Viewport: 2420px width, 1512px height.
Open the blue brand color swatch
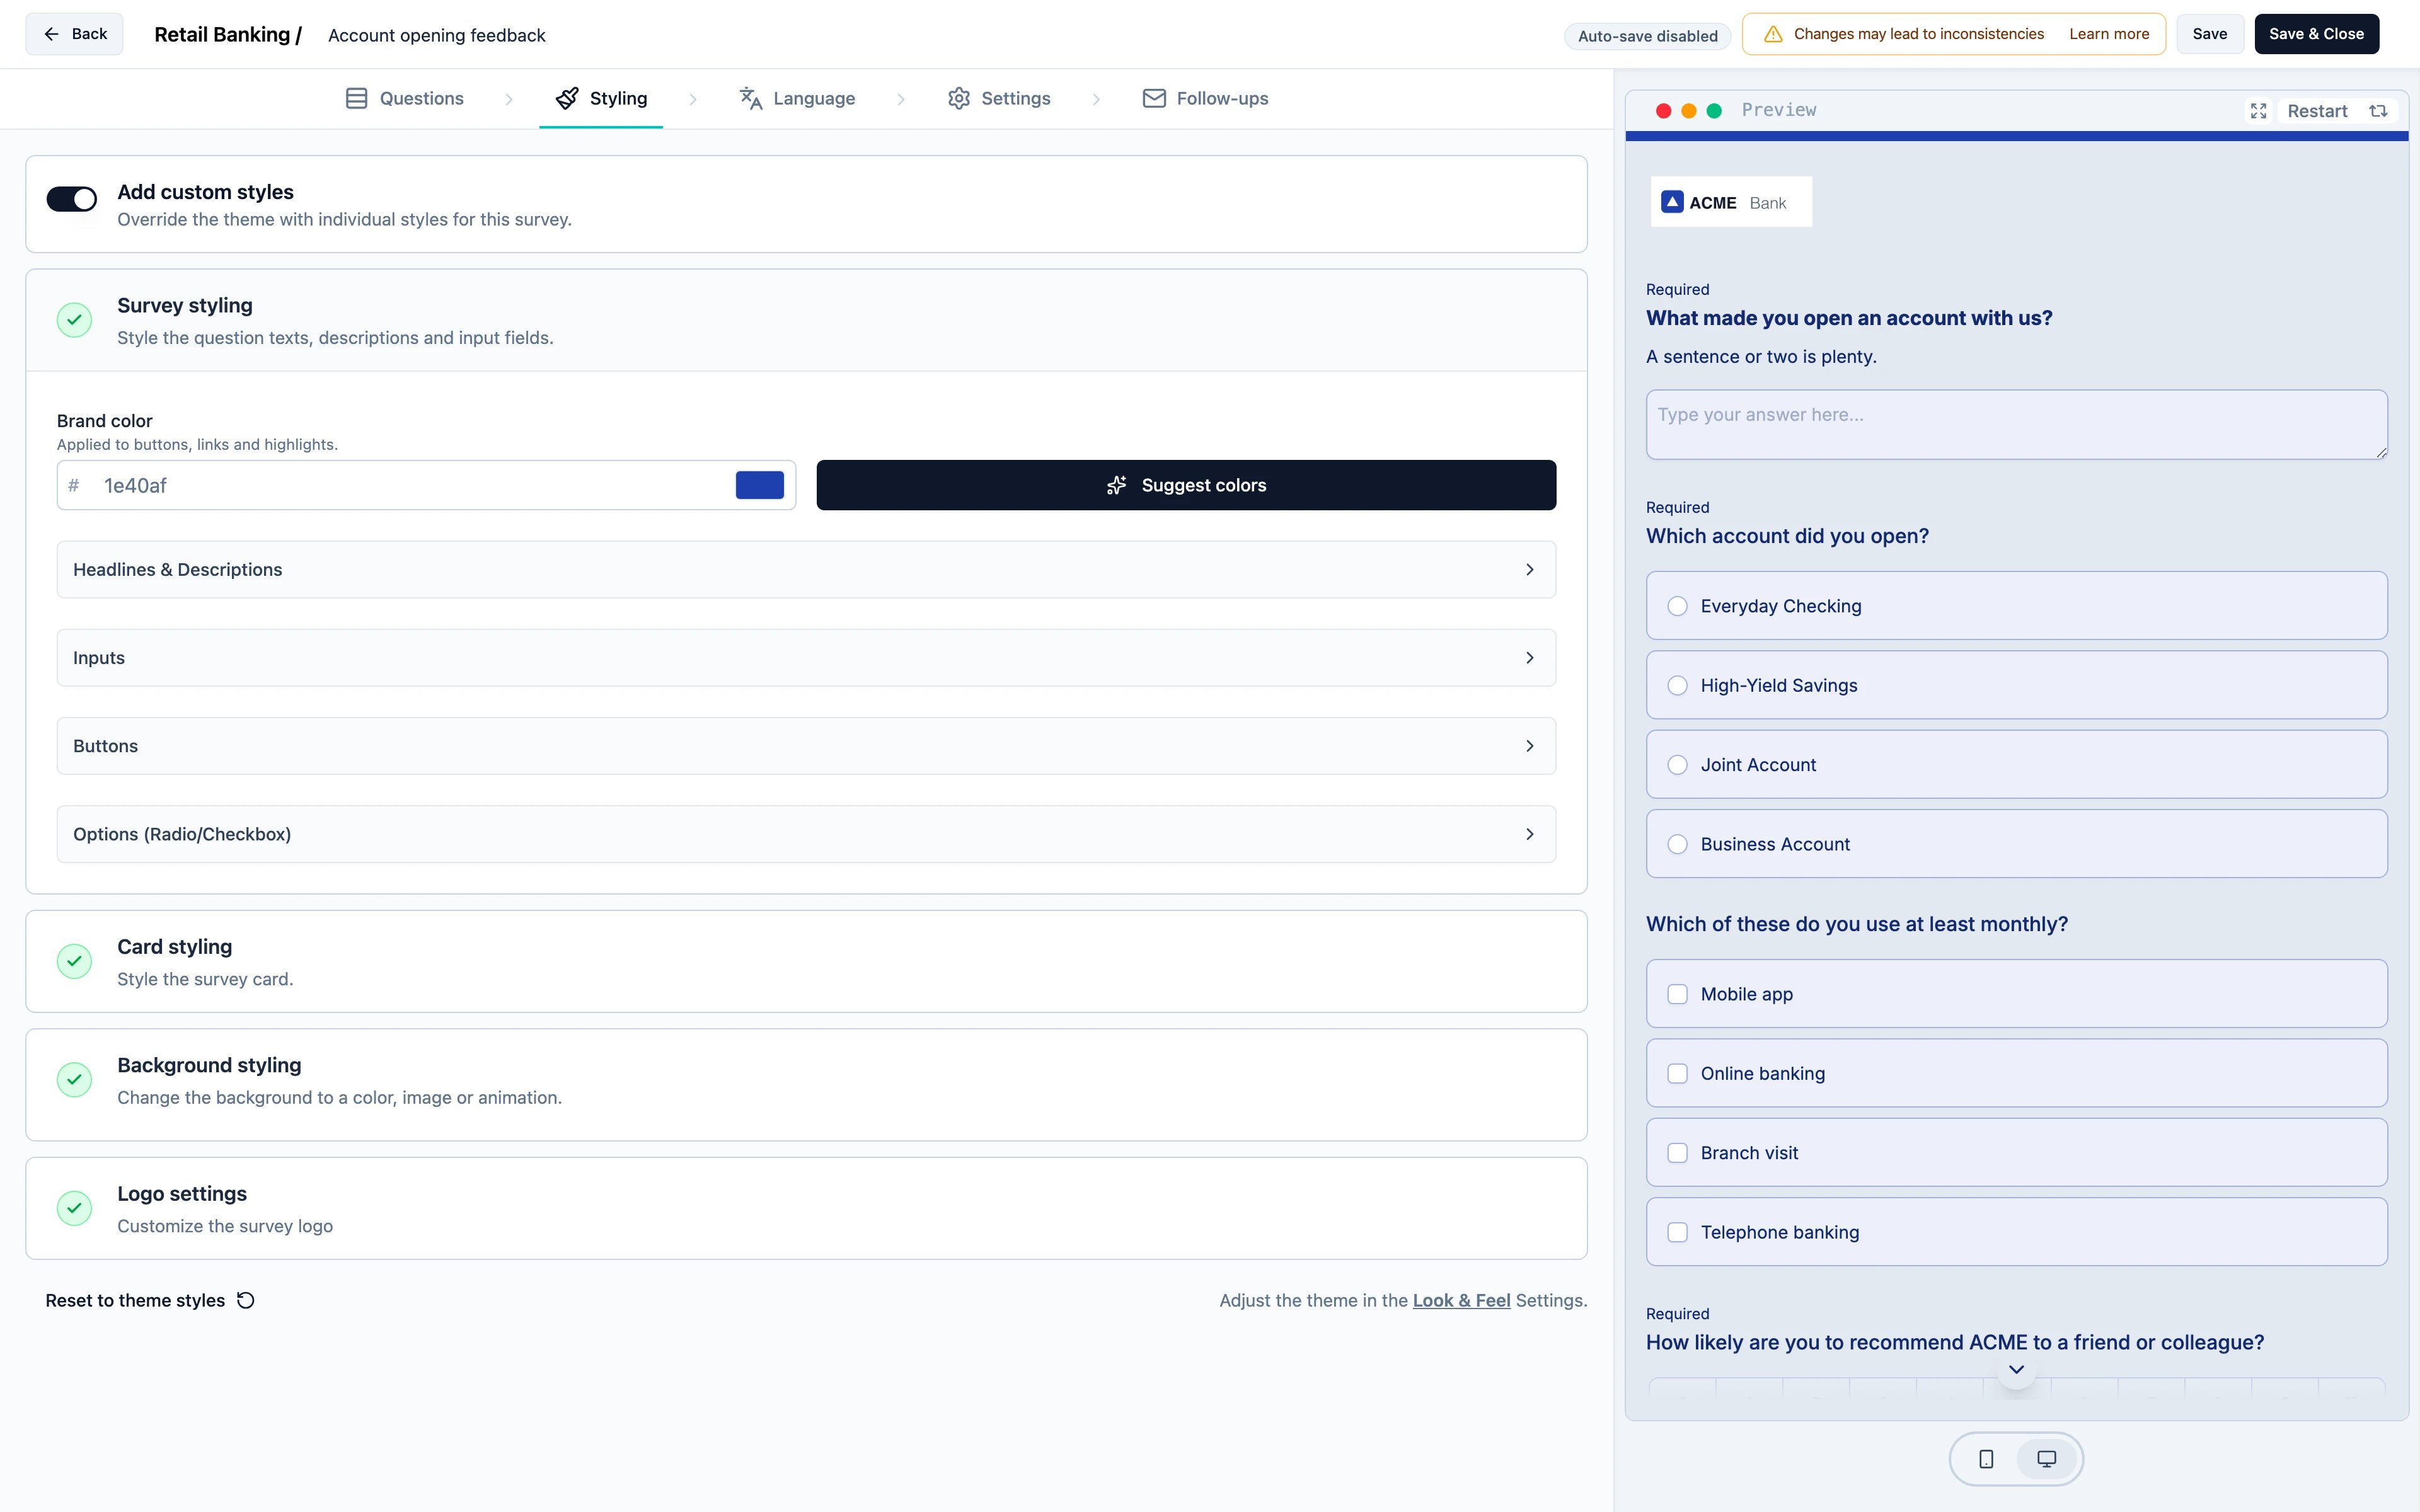[x=760, y=485]
